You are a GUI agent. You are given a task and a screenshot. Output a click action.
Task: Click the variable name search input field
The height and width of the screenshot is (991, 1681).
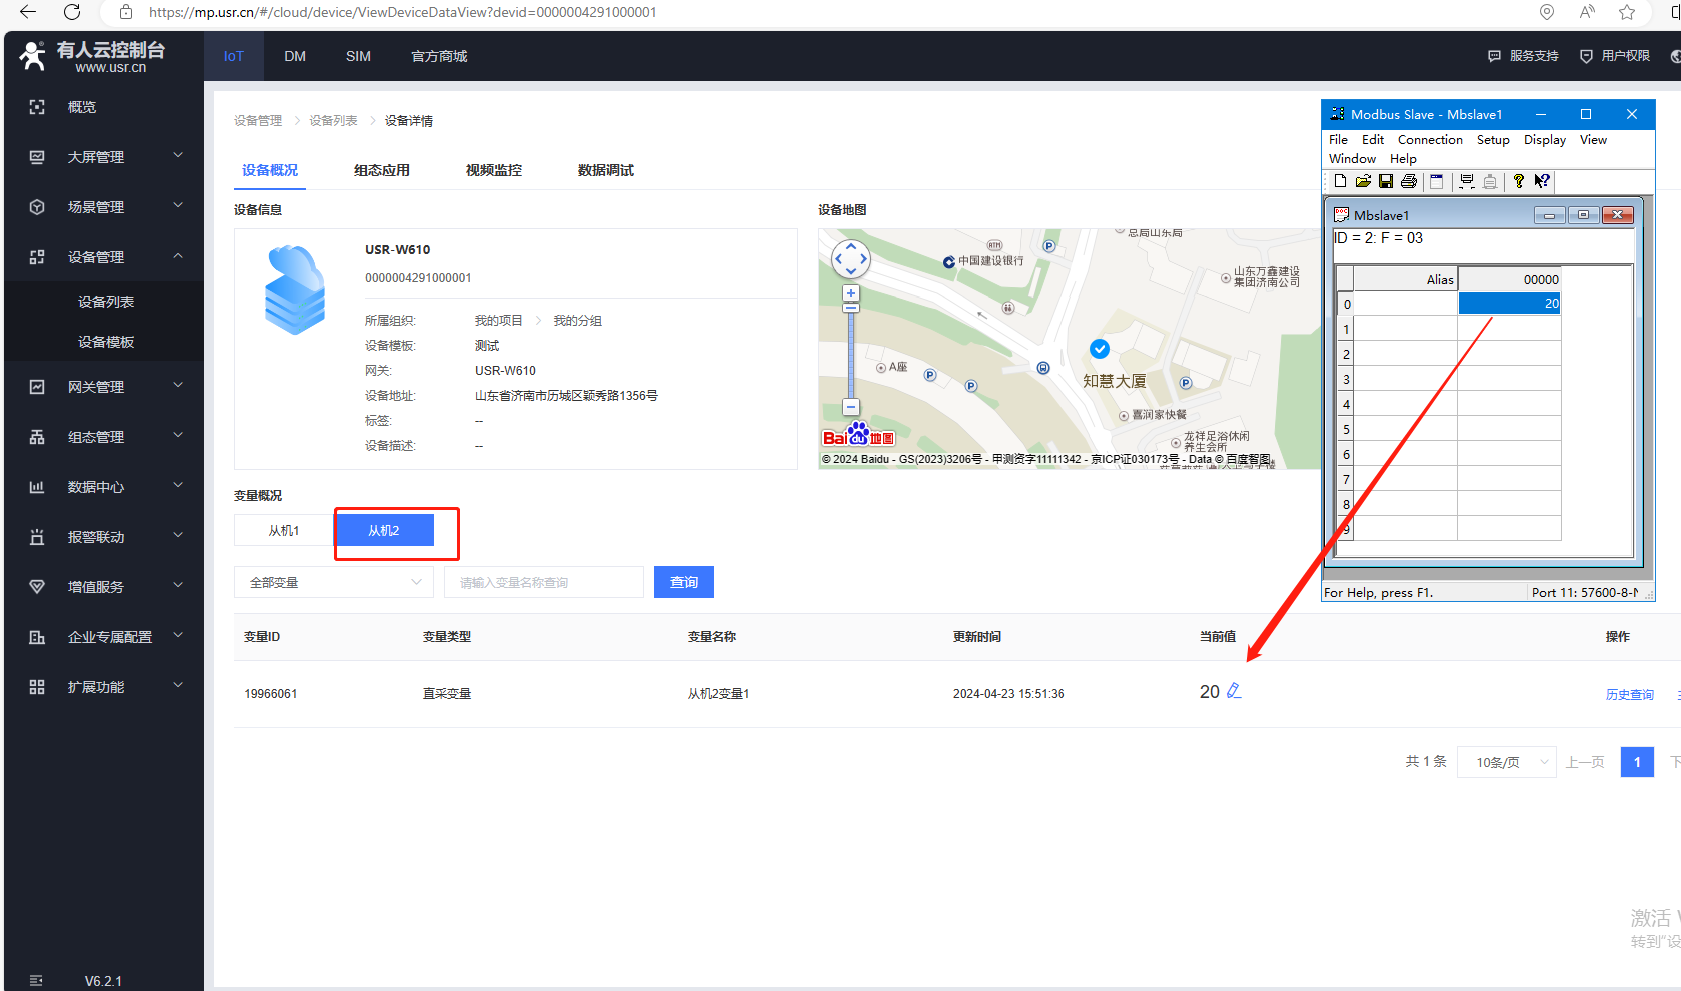[x=543, y=582]
